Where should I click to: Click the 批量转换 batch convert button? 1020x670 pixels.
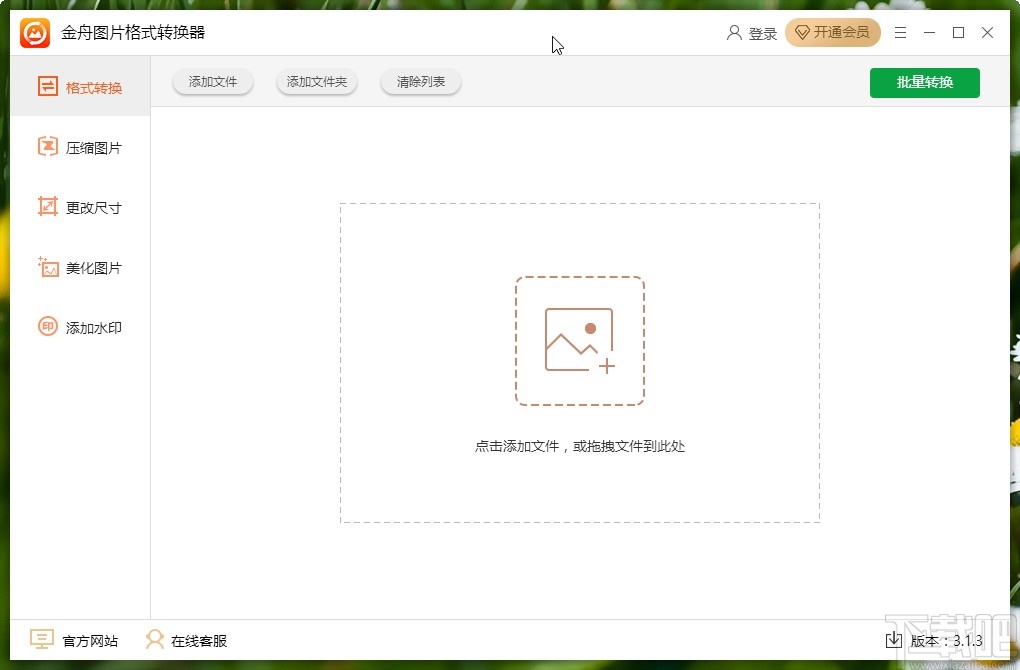tap(924, 83)
